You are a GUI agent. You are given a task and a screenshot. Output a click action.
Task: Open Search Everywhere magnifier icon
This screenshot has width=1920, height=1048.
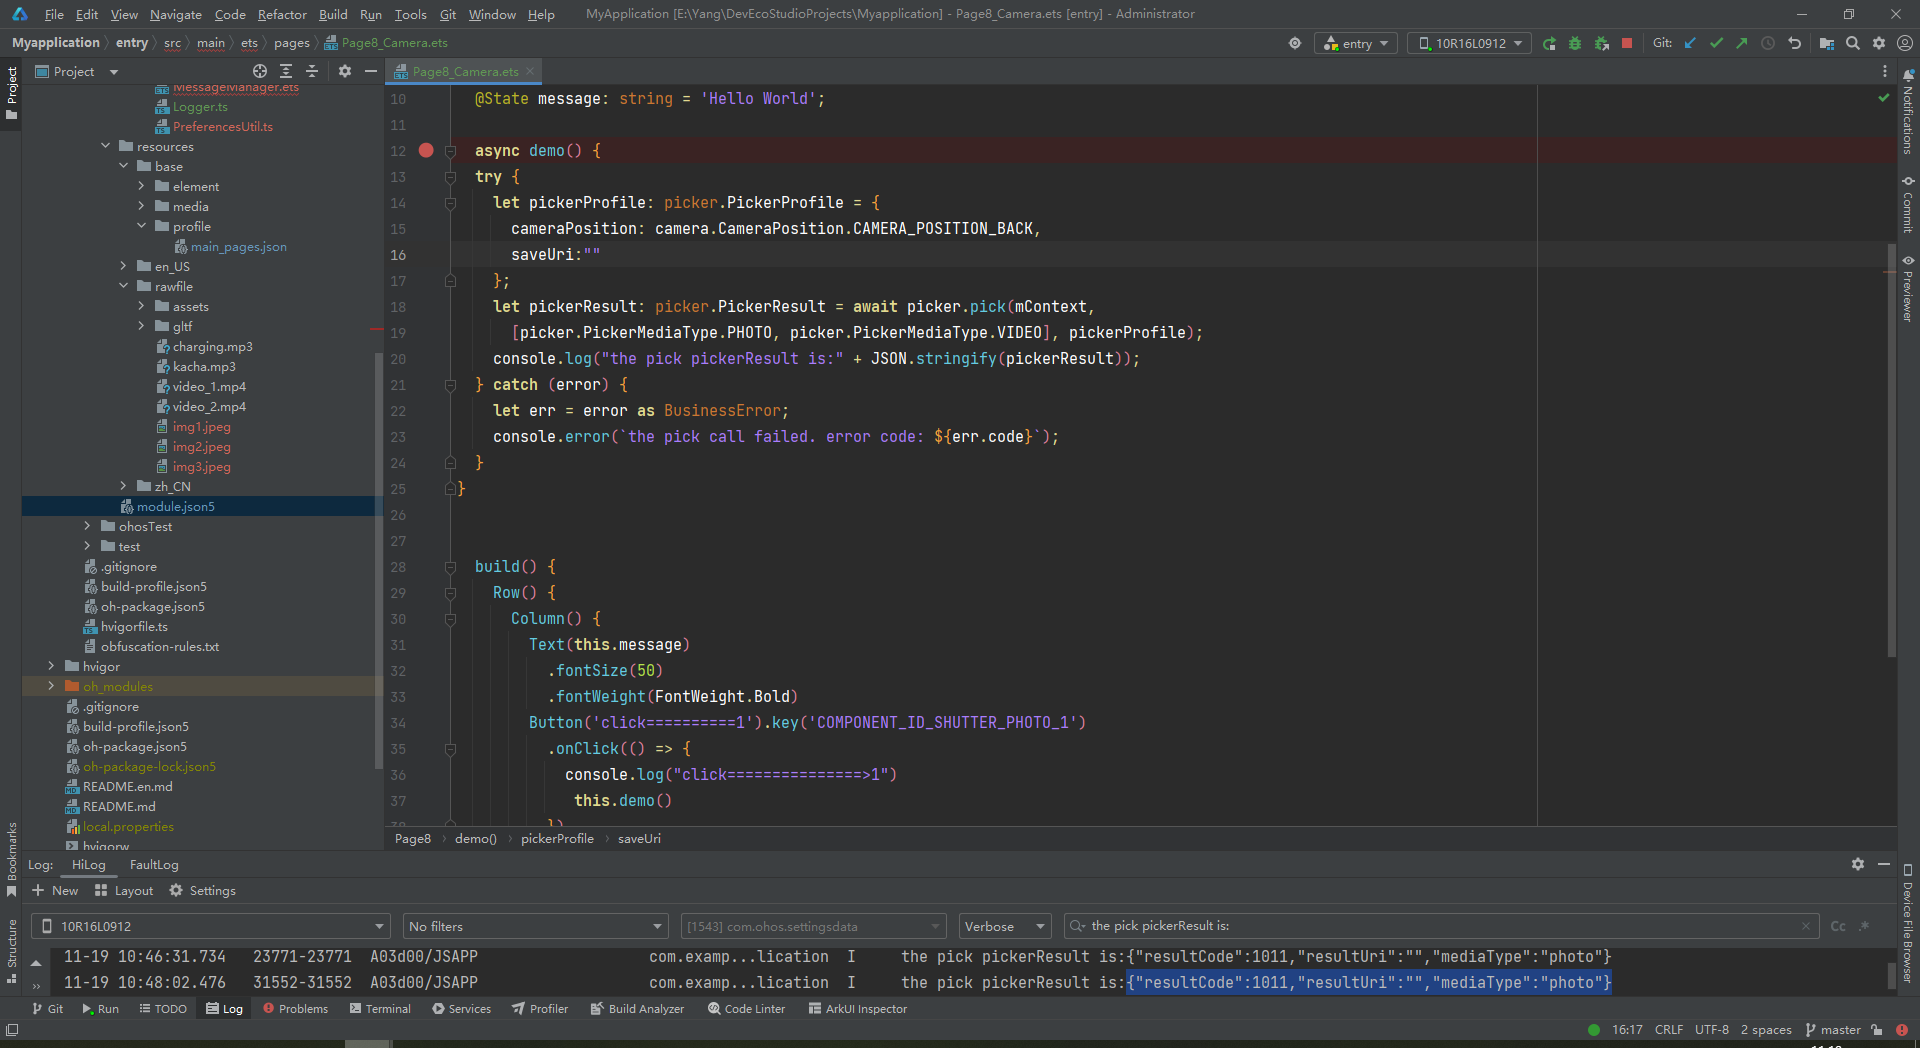point(1853,43)
